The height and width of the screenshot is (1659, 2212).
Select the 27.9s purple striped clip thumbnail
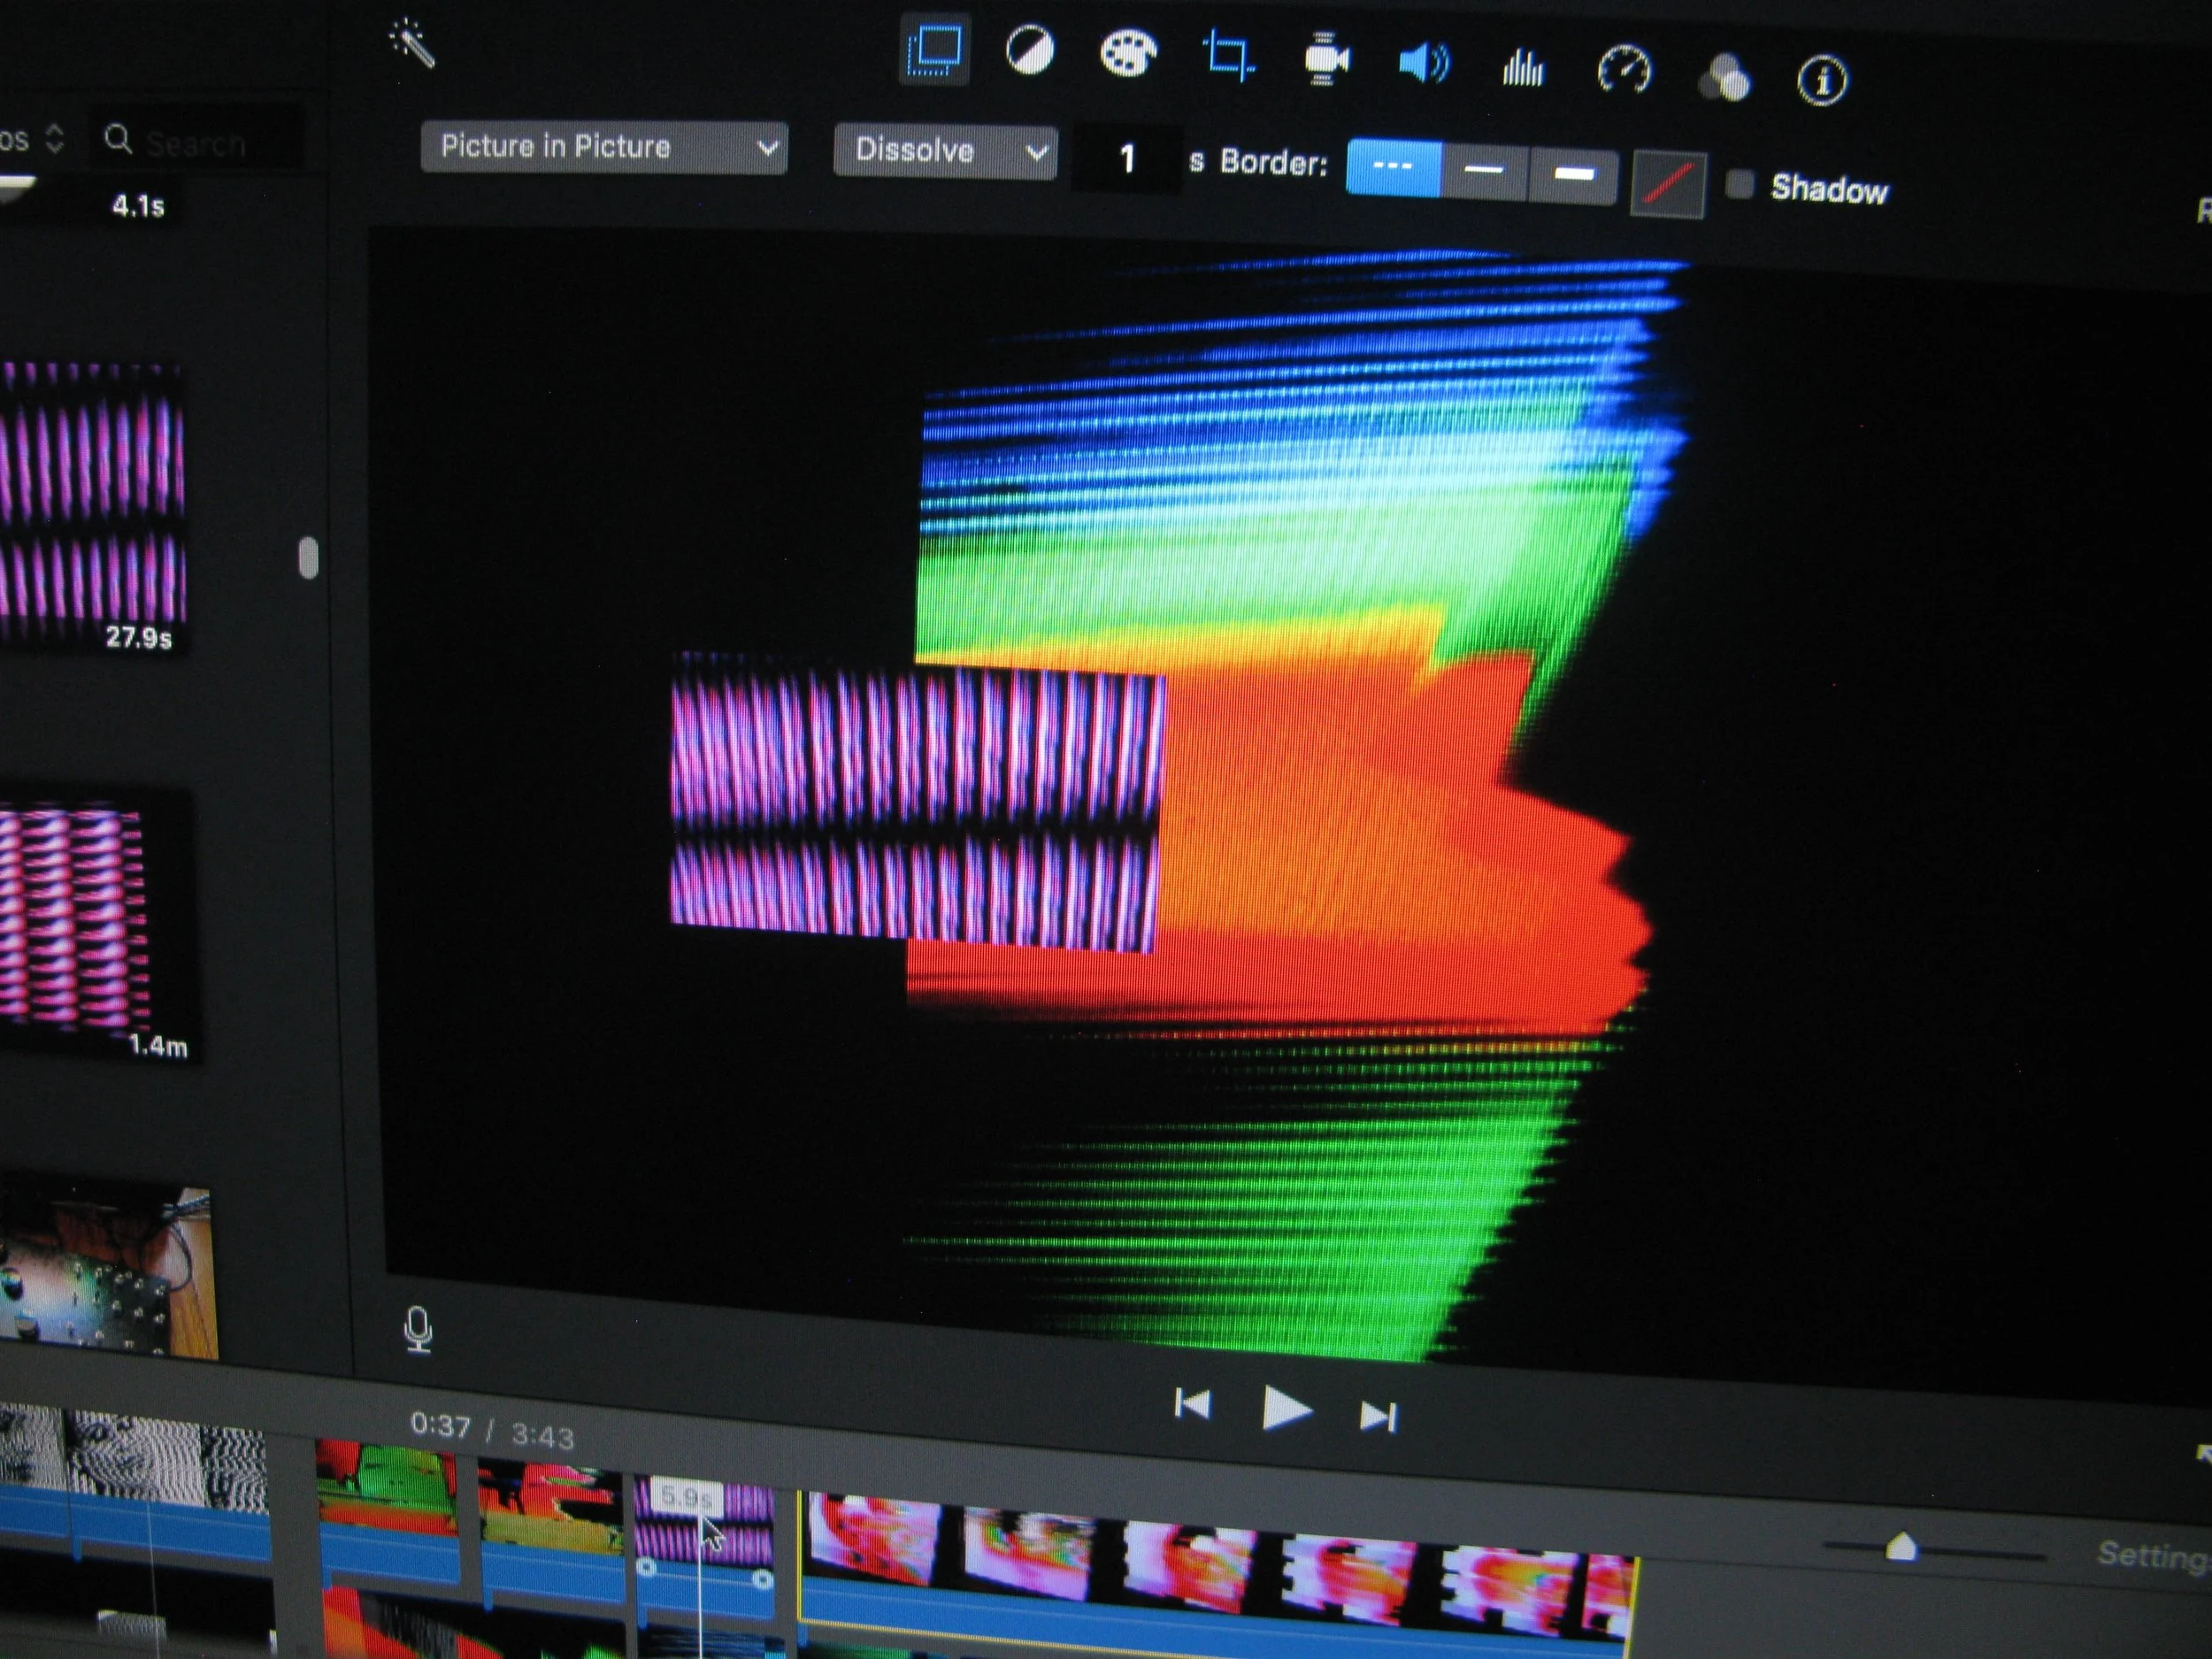(x=92, y=508)
